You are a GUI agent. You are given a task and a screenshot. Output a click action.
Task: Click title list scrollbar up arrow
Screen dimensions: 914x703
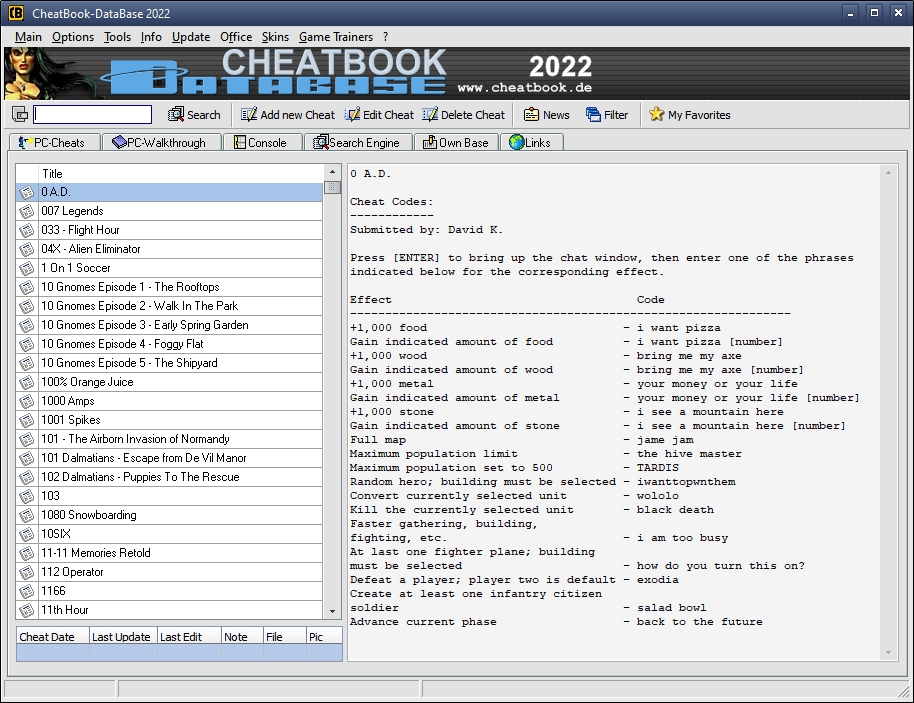tap(332, 172)
